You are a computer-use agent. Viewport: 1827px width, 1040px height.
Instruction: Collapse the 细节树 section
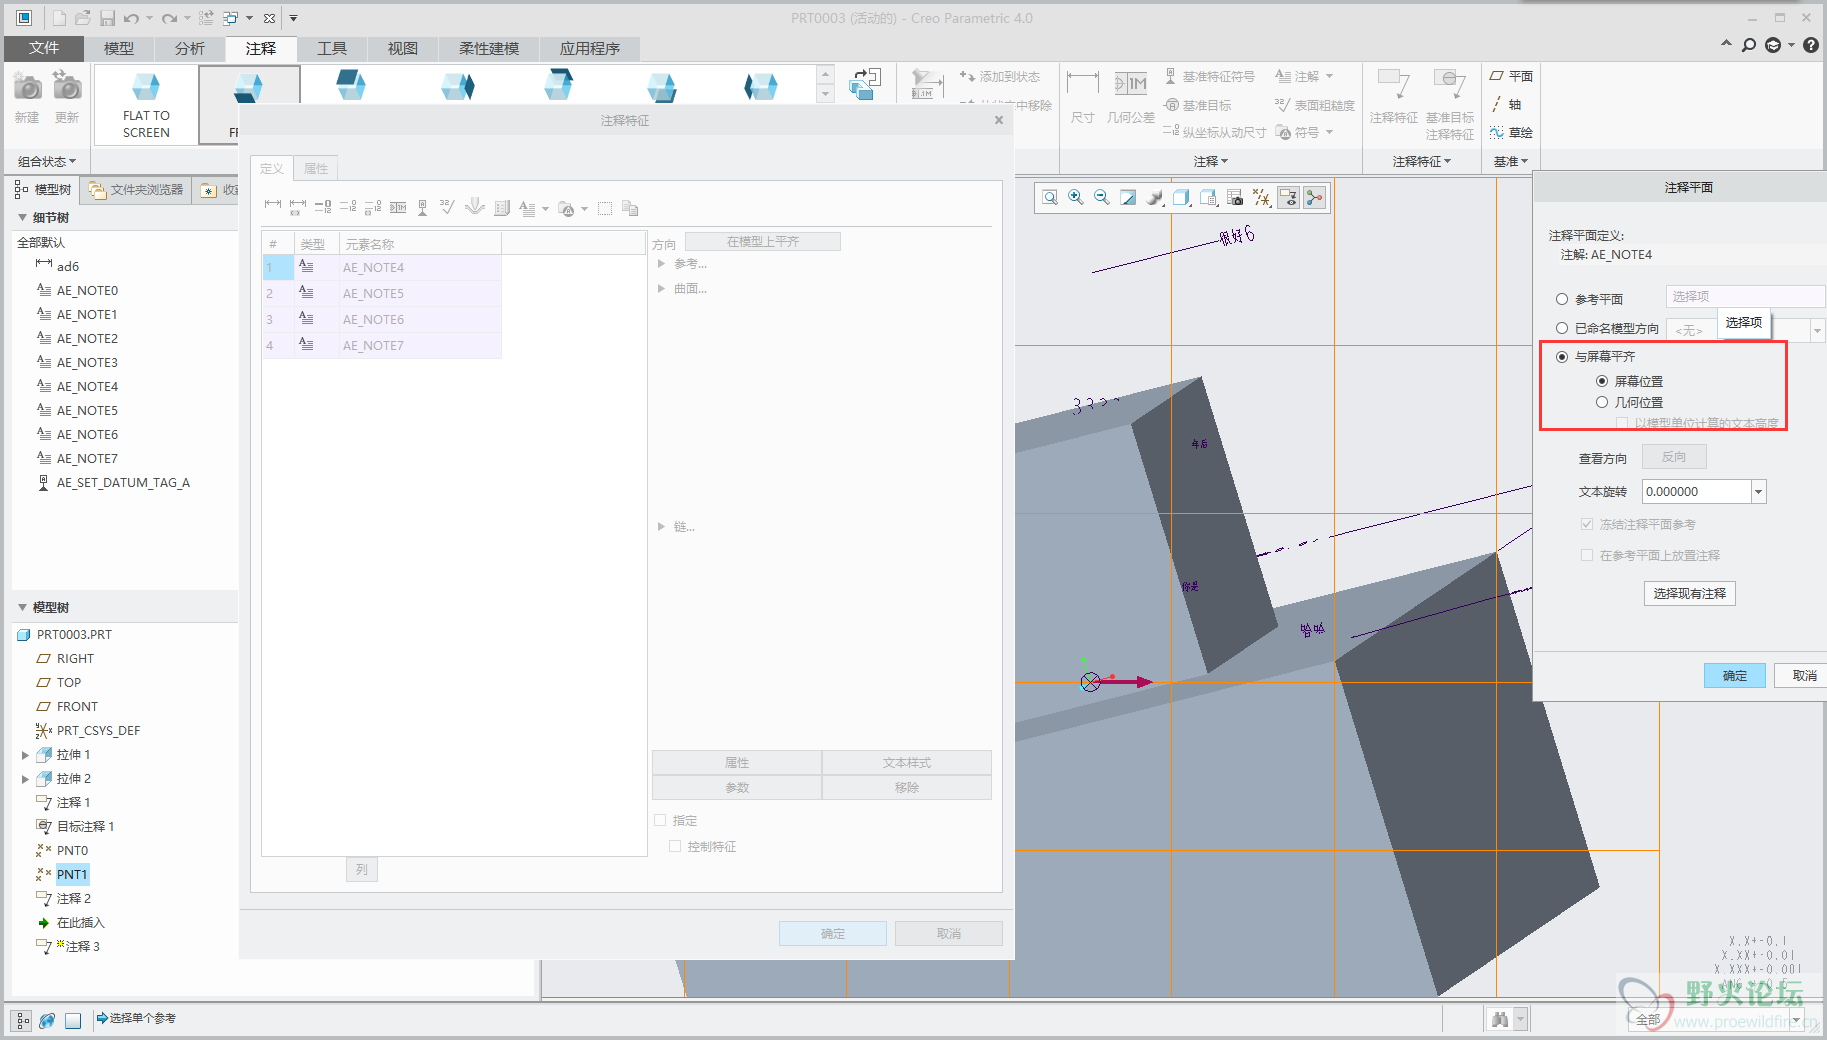pos(22,218)
